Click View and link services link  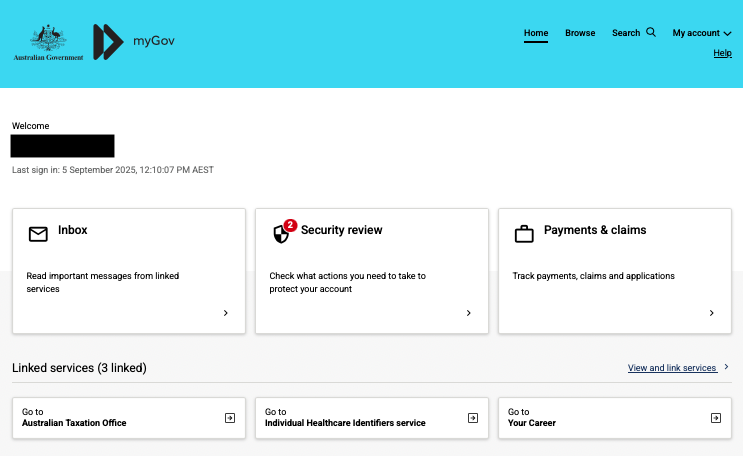point(672,368)
